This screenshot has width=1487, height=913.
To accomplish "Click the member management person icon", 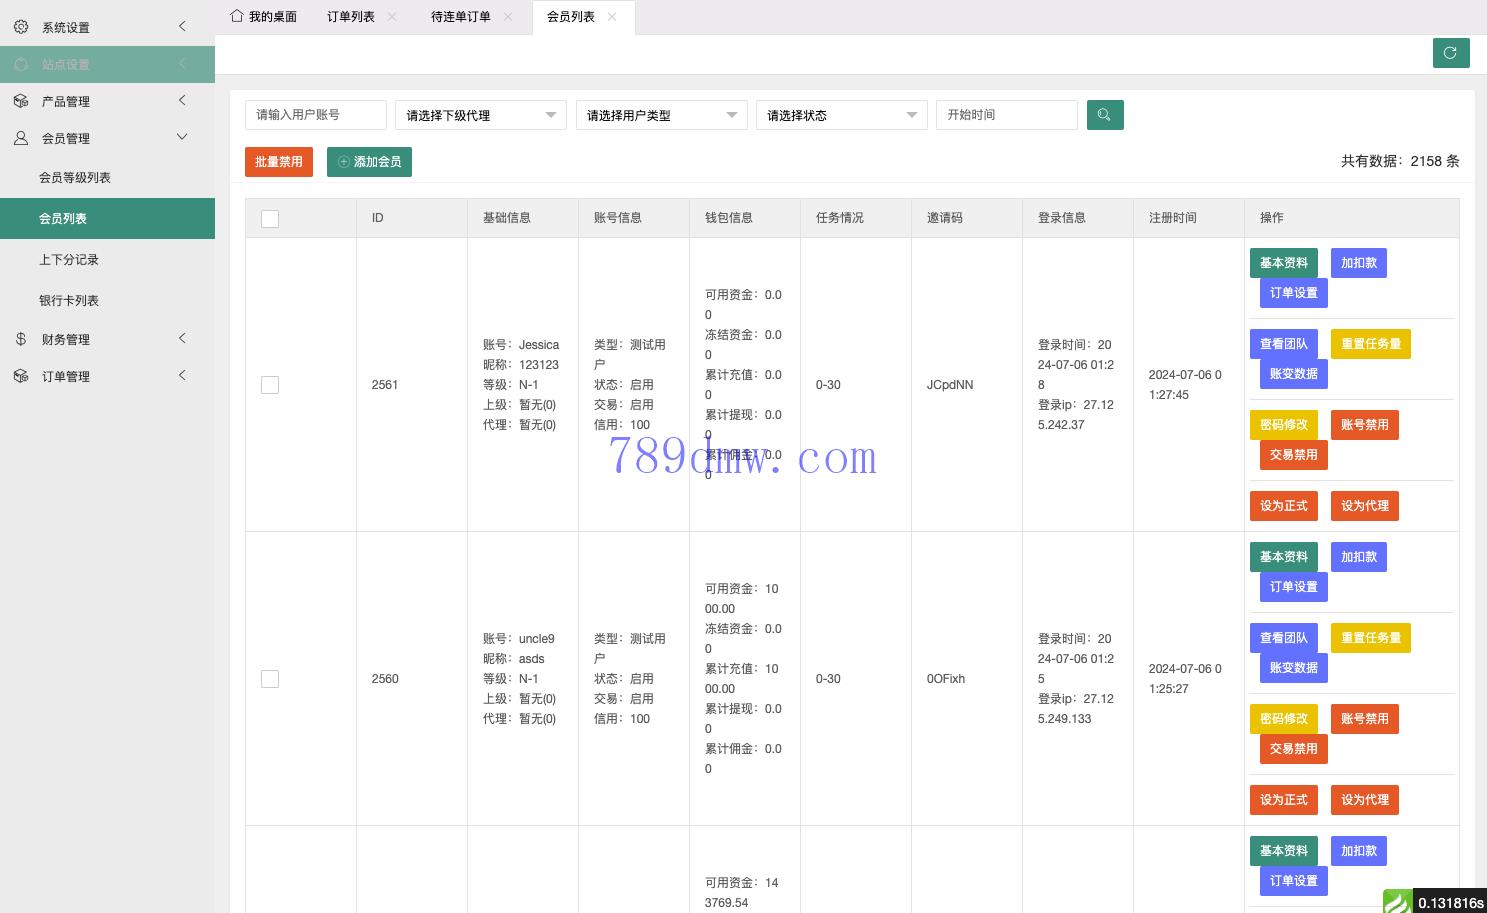I will (x=21, y=138).
